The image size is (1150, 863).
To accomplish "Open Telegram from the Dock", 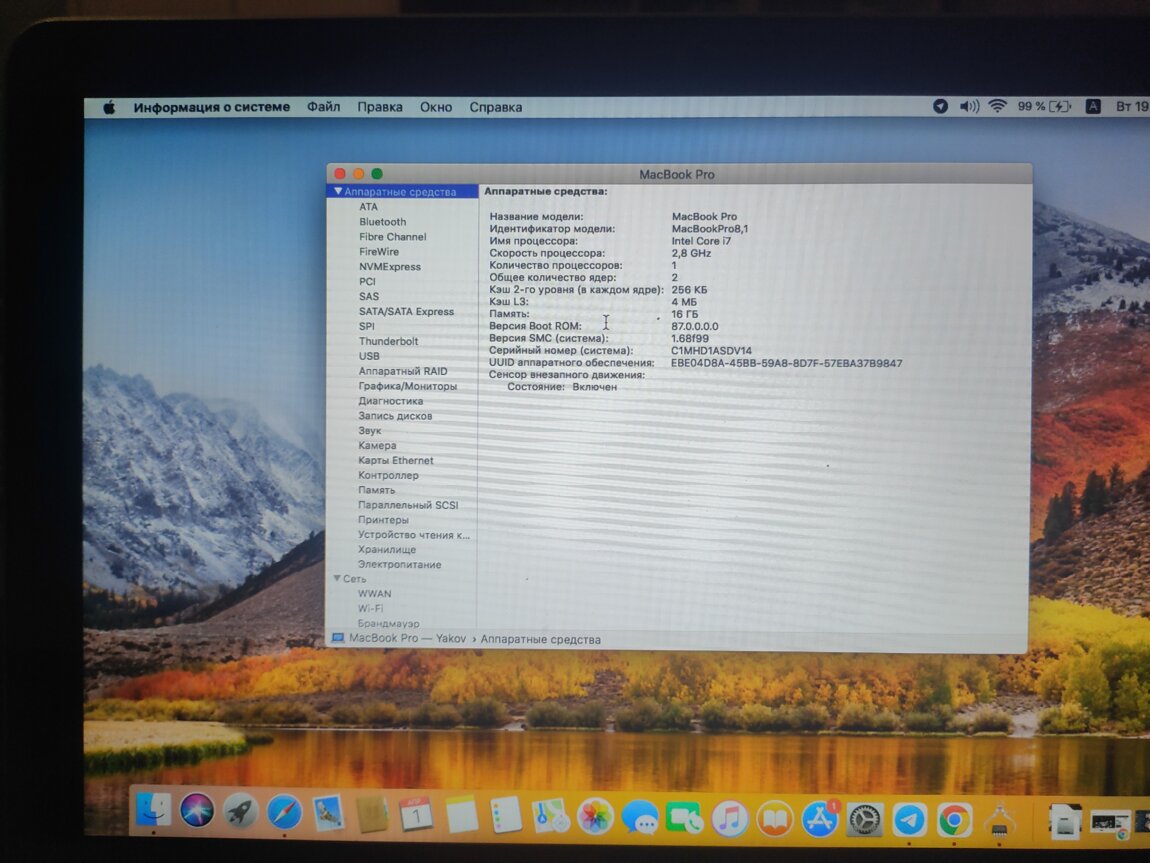I will [909, 820].
